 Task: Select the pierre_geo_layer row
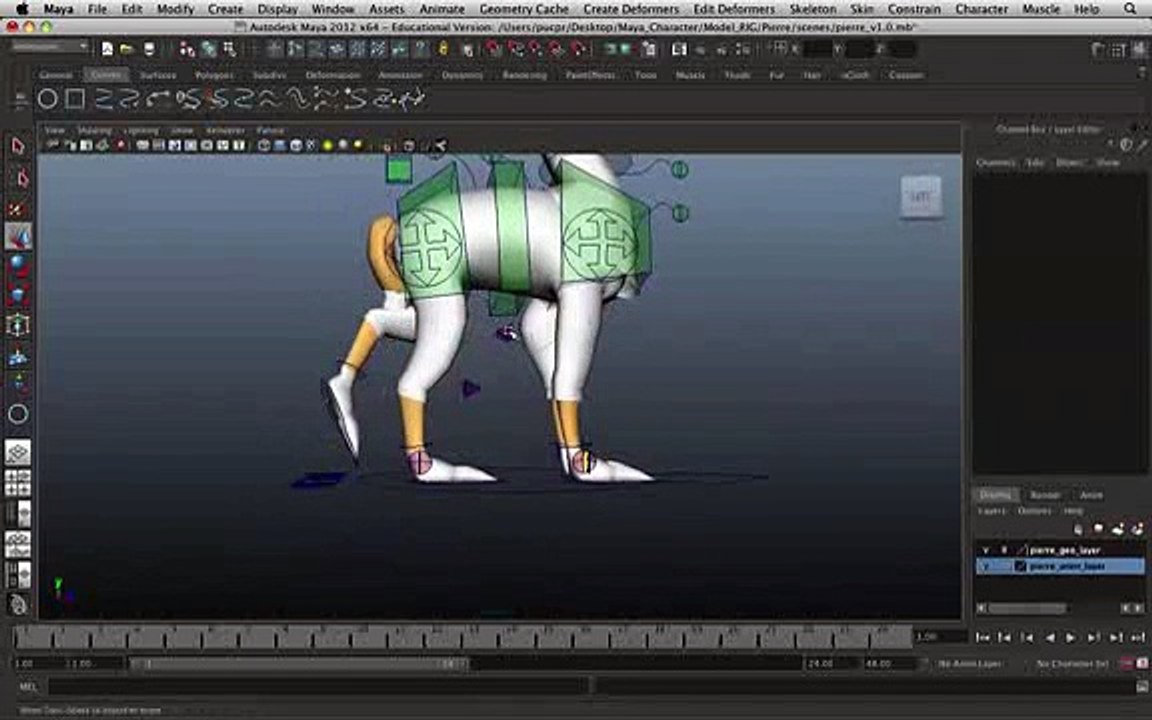1059,550
